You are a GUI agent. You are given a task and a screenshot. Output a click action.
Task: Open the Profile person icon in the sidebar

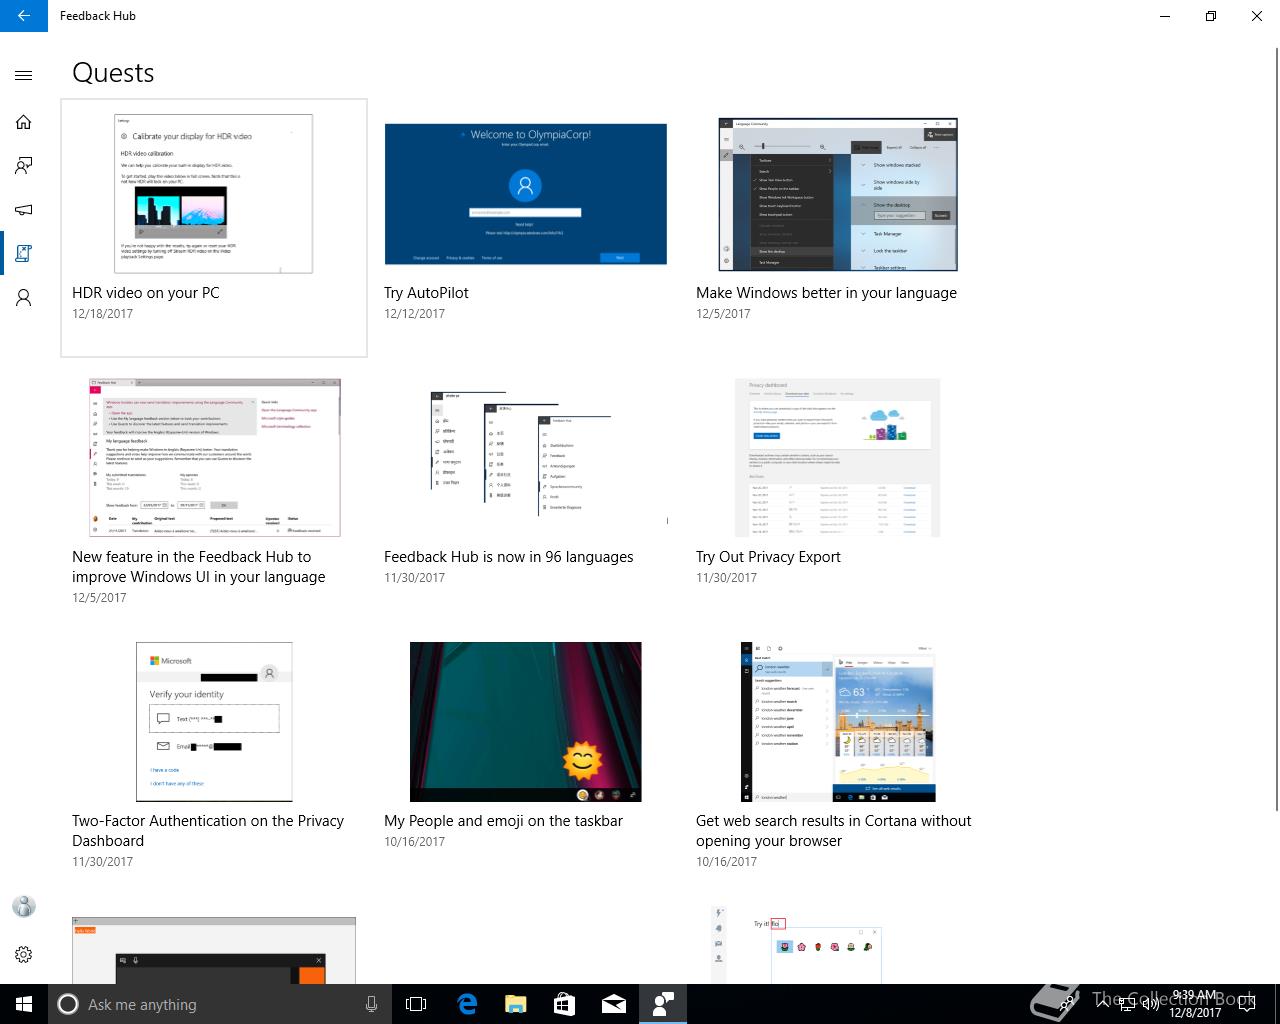click(24, 298)
